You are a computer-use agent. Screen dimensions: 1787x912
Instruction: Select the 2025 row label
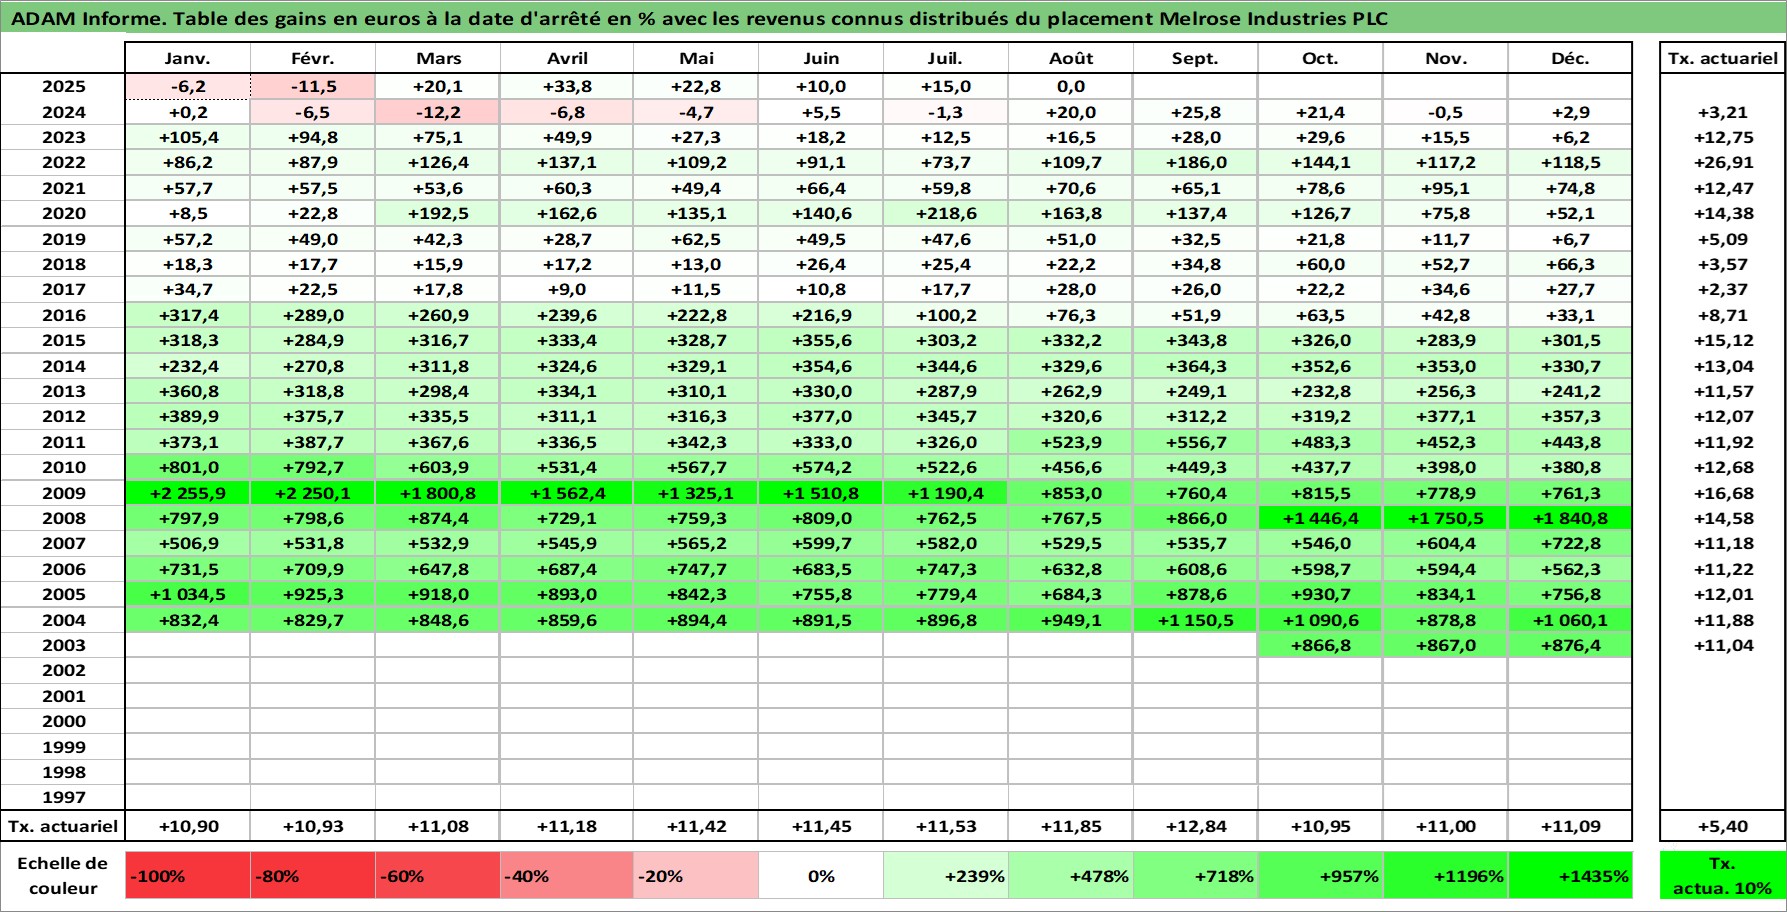(x=63, y=87)
